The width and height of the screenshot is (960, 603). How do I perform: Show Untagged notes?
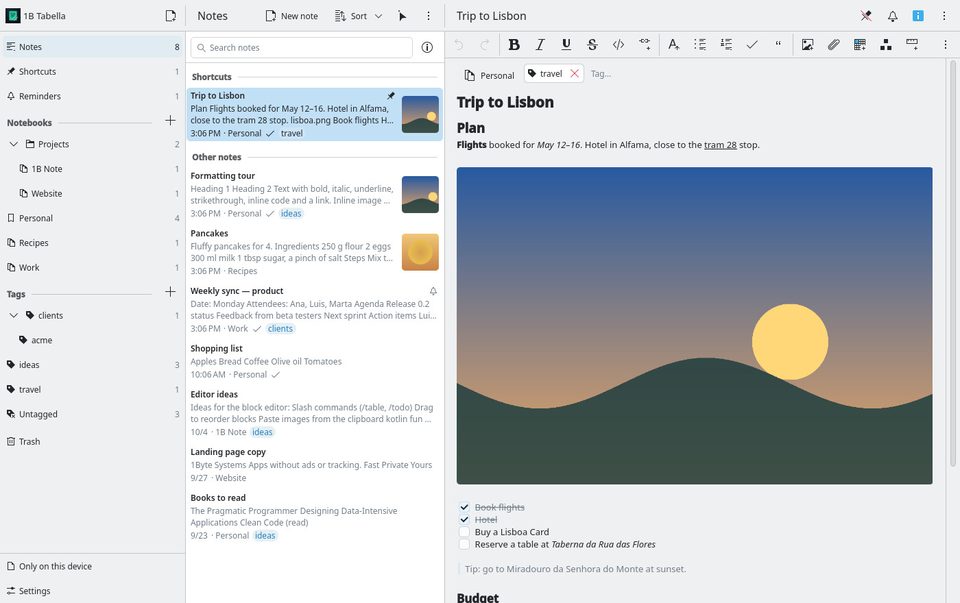pyautogui.click(x=92, y=414)
